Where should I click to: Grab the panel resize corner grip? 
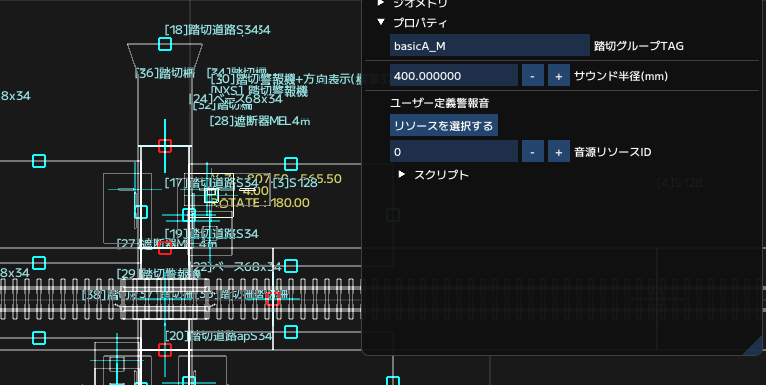coord(754,346)
